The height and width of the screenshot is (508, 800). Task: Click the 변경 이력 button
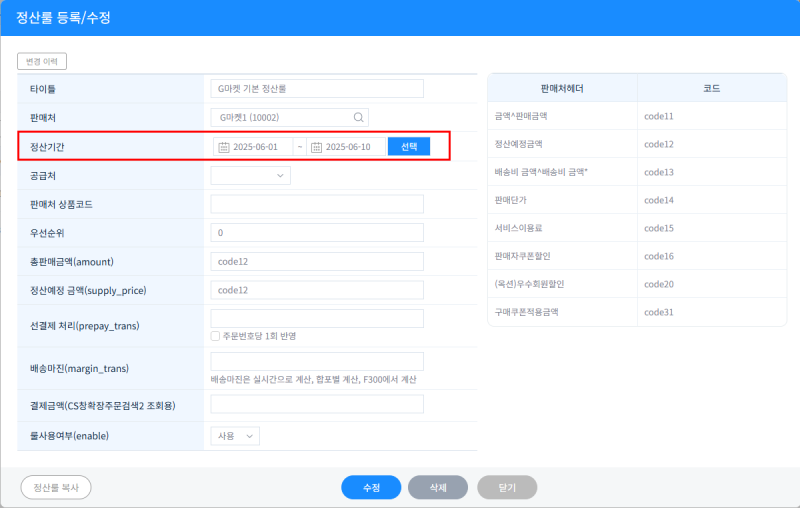coord(42,61)
